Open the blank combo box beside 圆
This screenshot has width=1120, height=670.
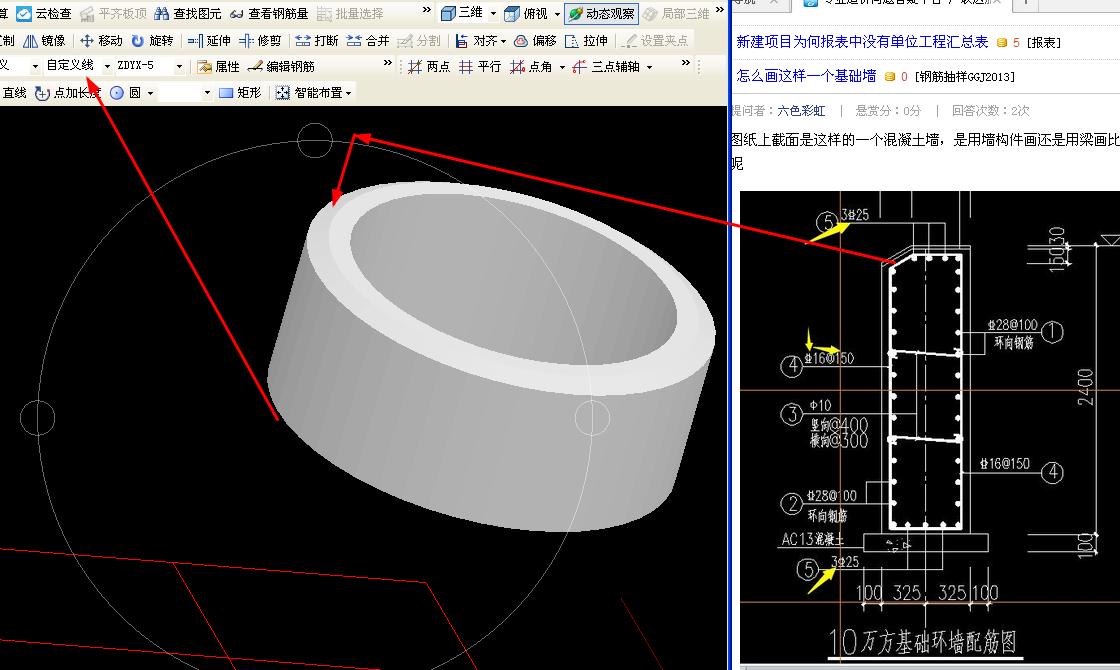pyautogui.click(x=184, y=93)
